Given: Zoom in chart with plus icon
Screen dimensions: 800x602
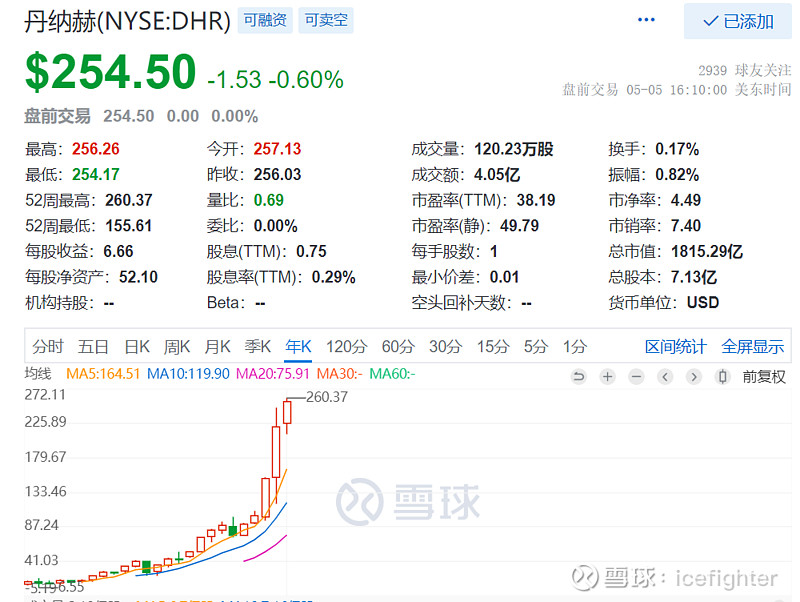Looking at the screenshot, I should tap(607, 377).
